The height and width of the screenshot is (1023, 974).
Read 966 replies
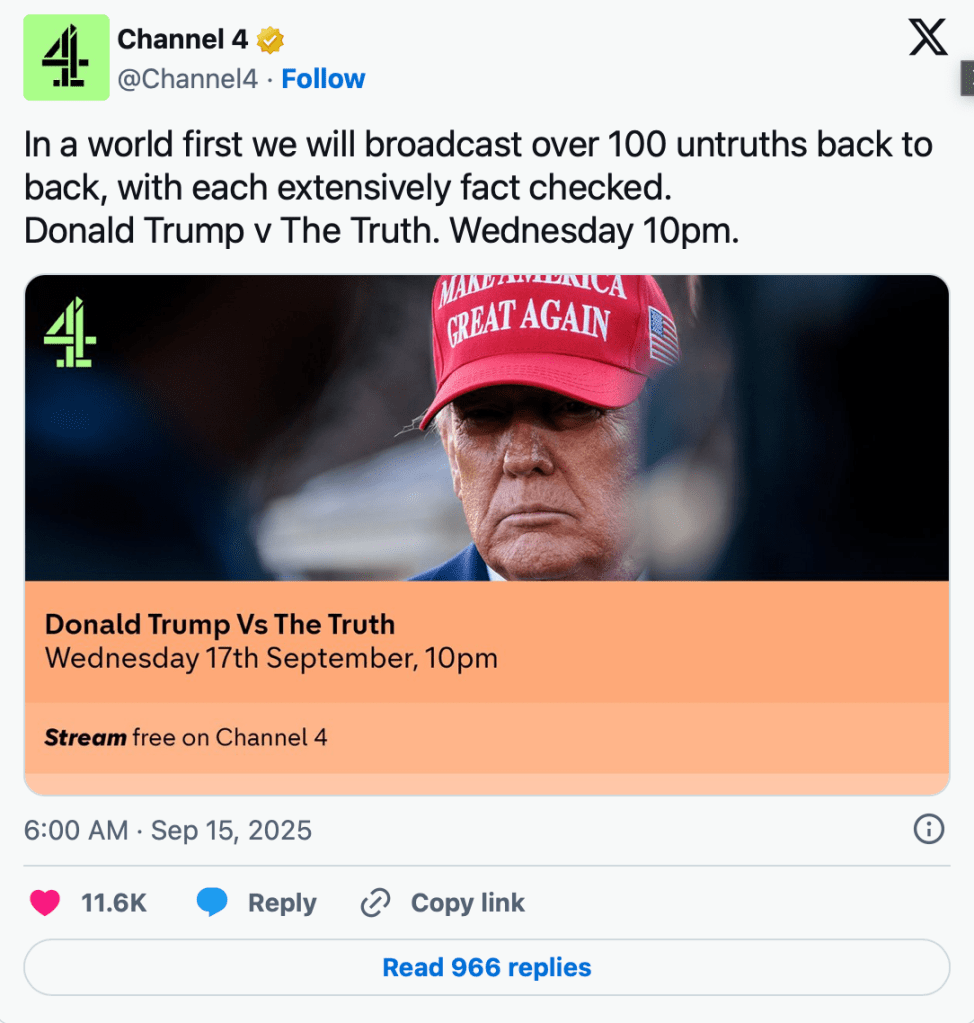[487, 967]
